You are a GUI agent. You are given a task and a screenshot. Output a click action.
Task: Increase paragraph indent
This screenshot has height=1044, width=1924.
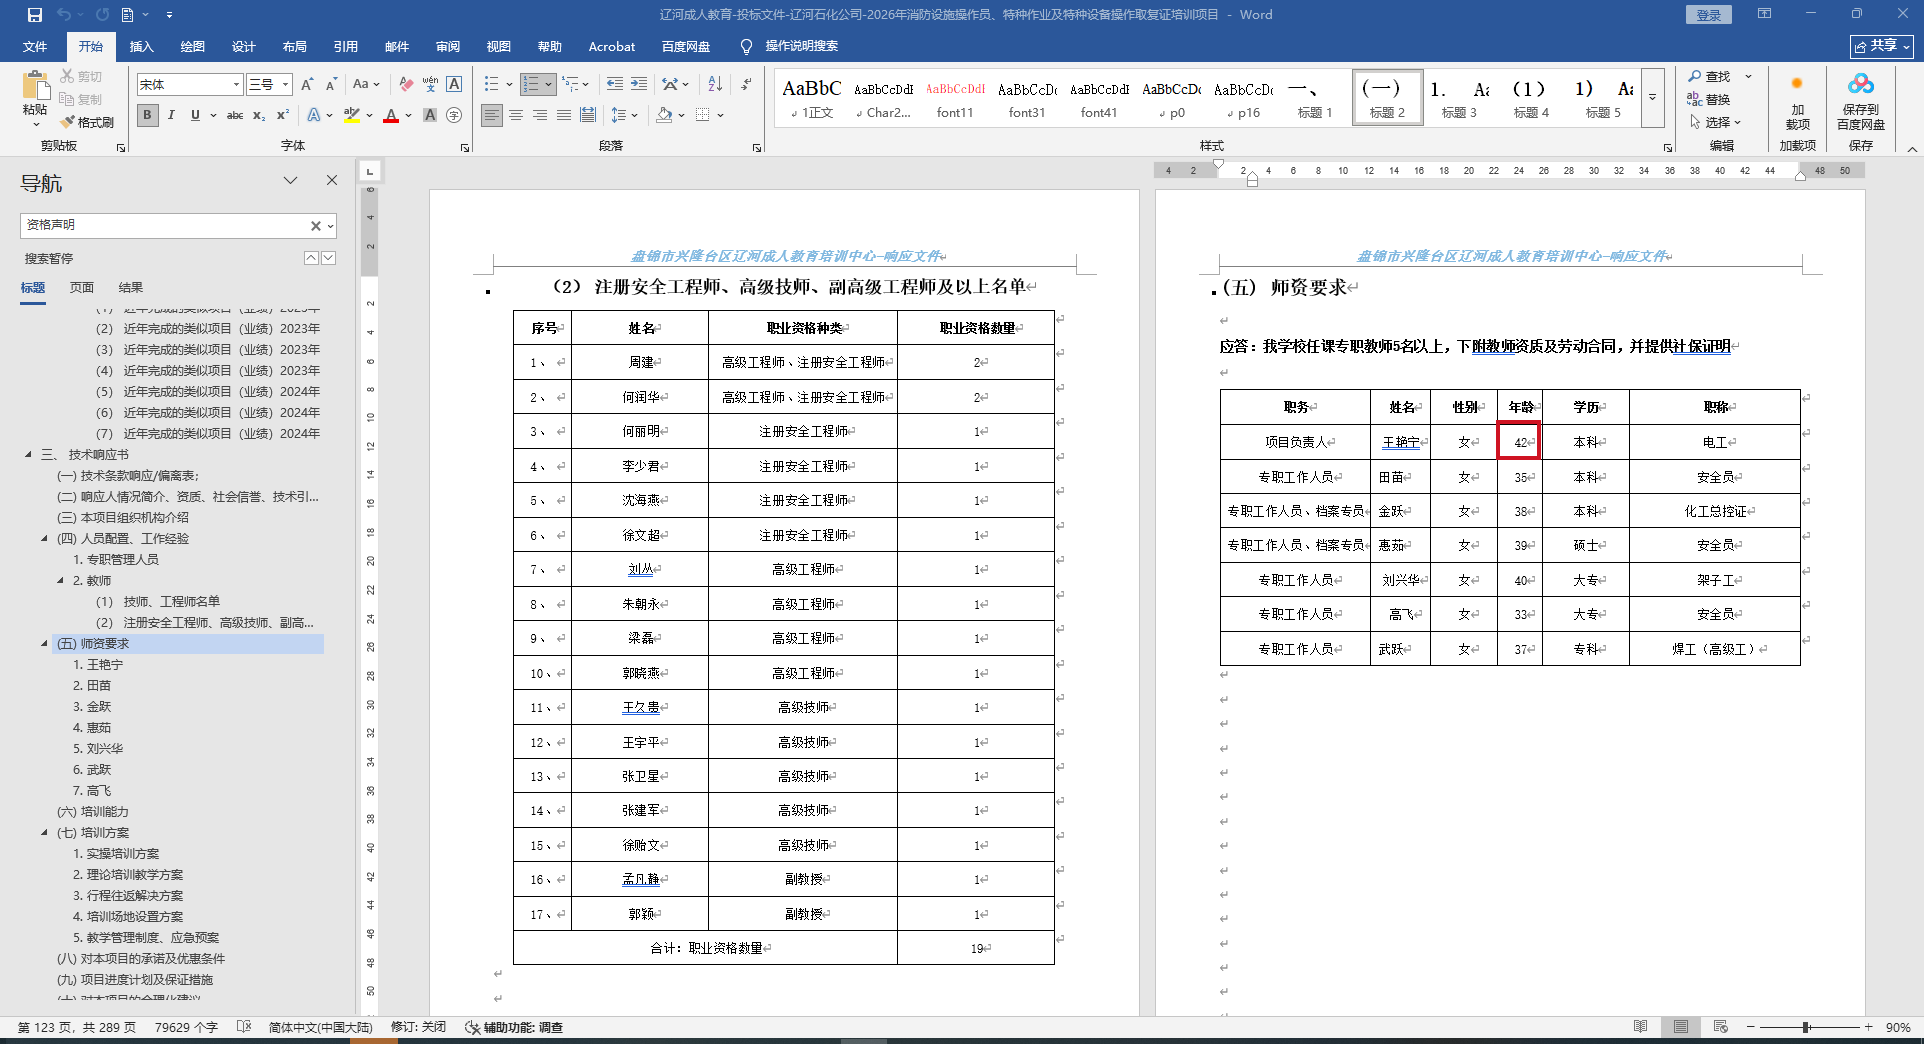click(x=639, y=84)
